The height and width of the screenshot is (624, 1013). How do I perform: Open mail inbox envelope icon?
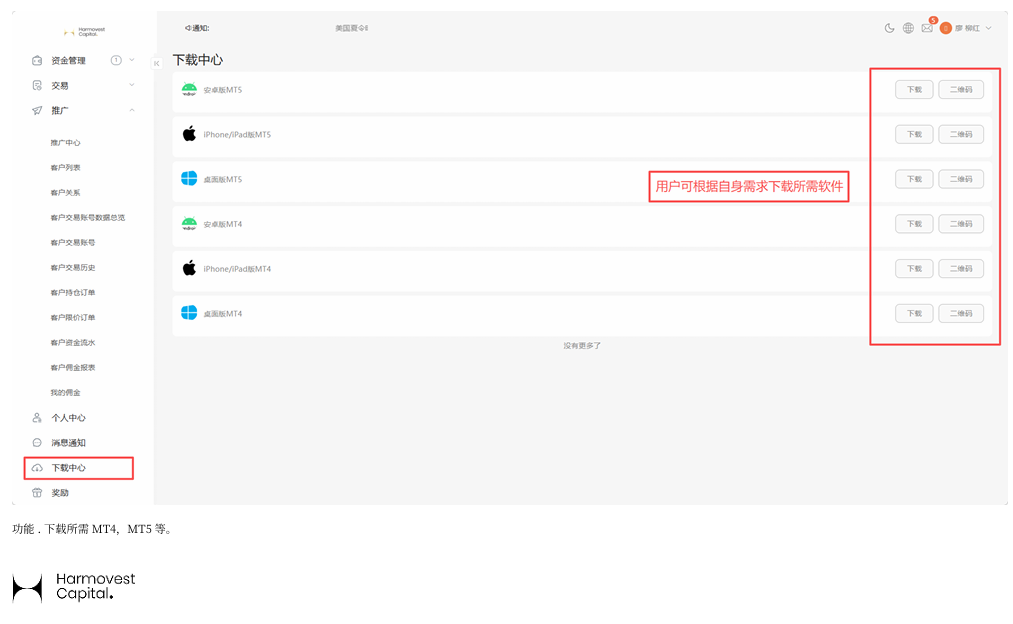pos(926,28)
